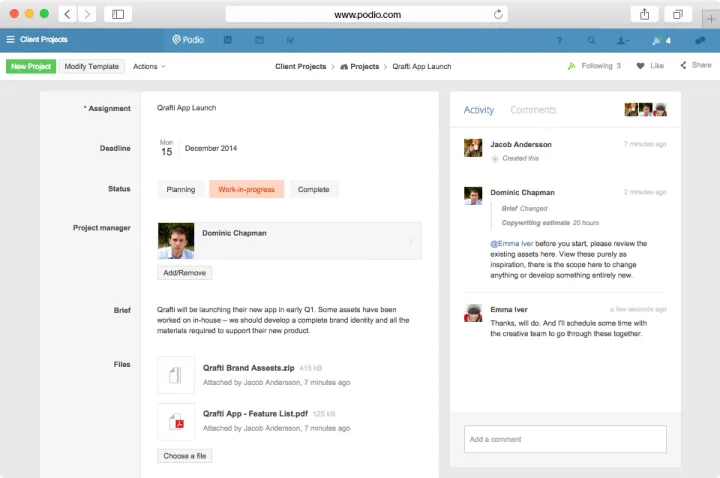Expand the Actions dropdown
This screenshot has height=478, width=720.
pos(149,66)
